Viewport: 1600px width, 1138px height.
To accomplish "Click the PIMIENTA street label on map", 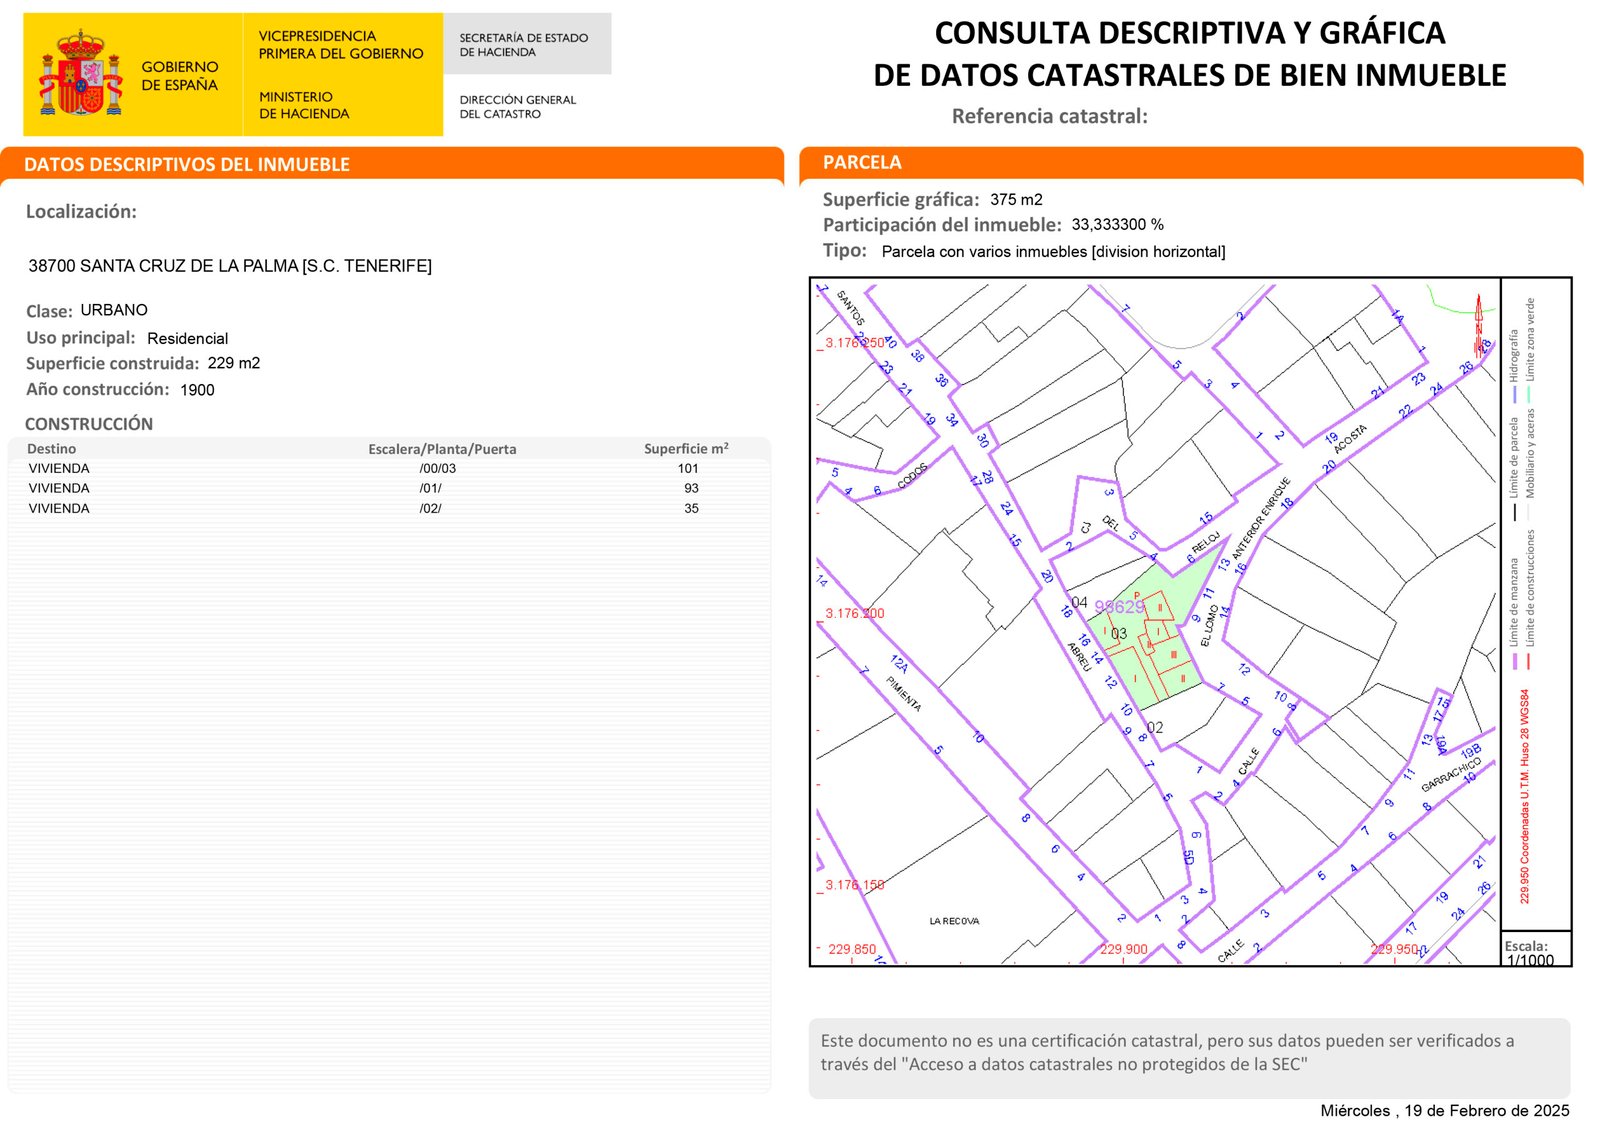I will click(x=903, y=693).
